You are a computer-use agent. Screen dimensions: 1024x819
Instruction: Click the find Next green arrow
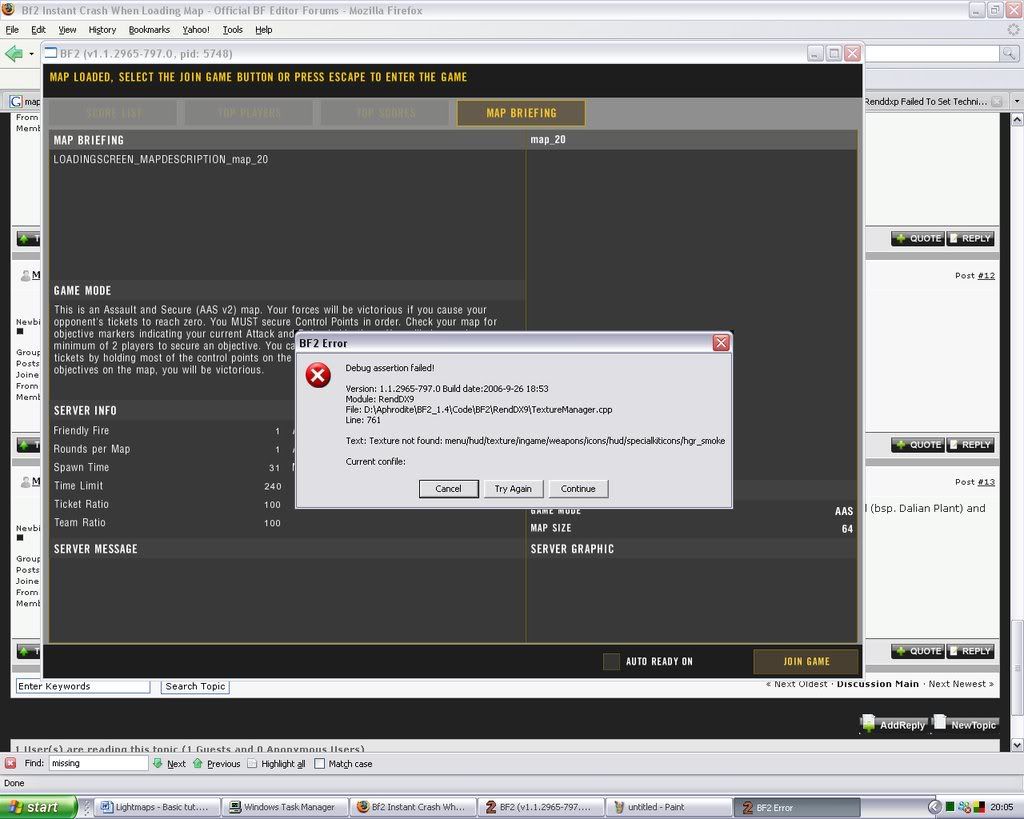(158, 763)
